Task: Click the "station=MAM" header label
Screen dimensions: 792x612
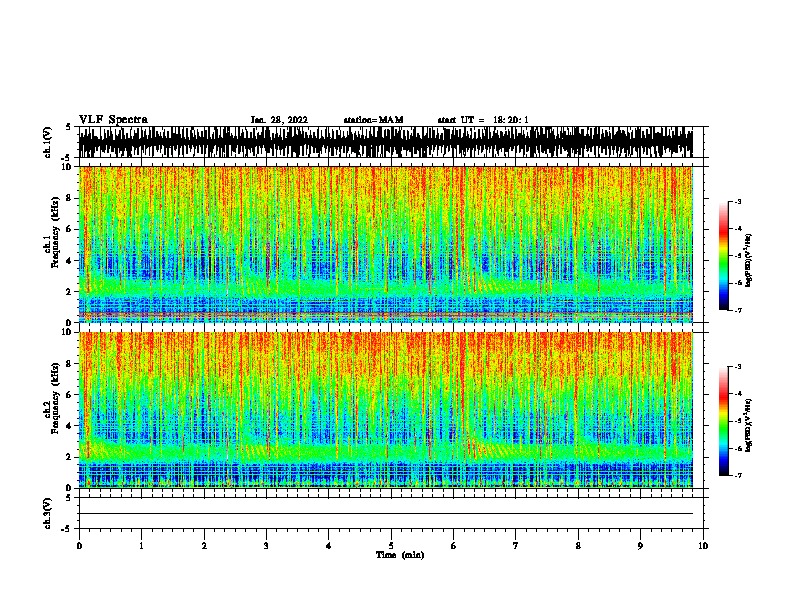Action: tap(373, 120)
